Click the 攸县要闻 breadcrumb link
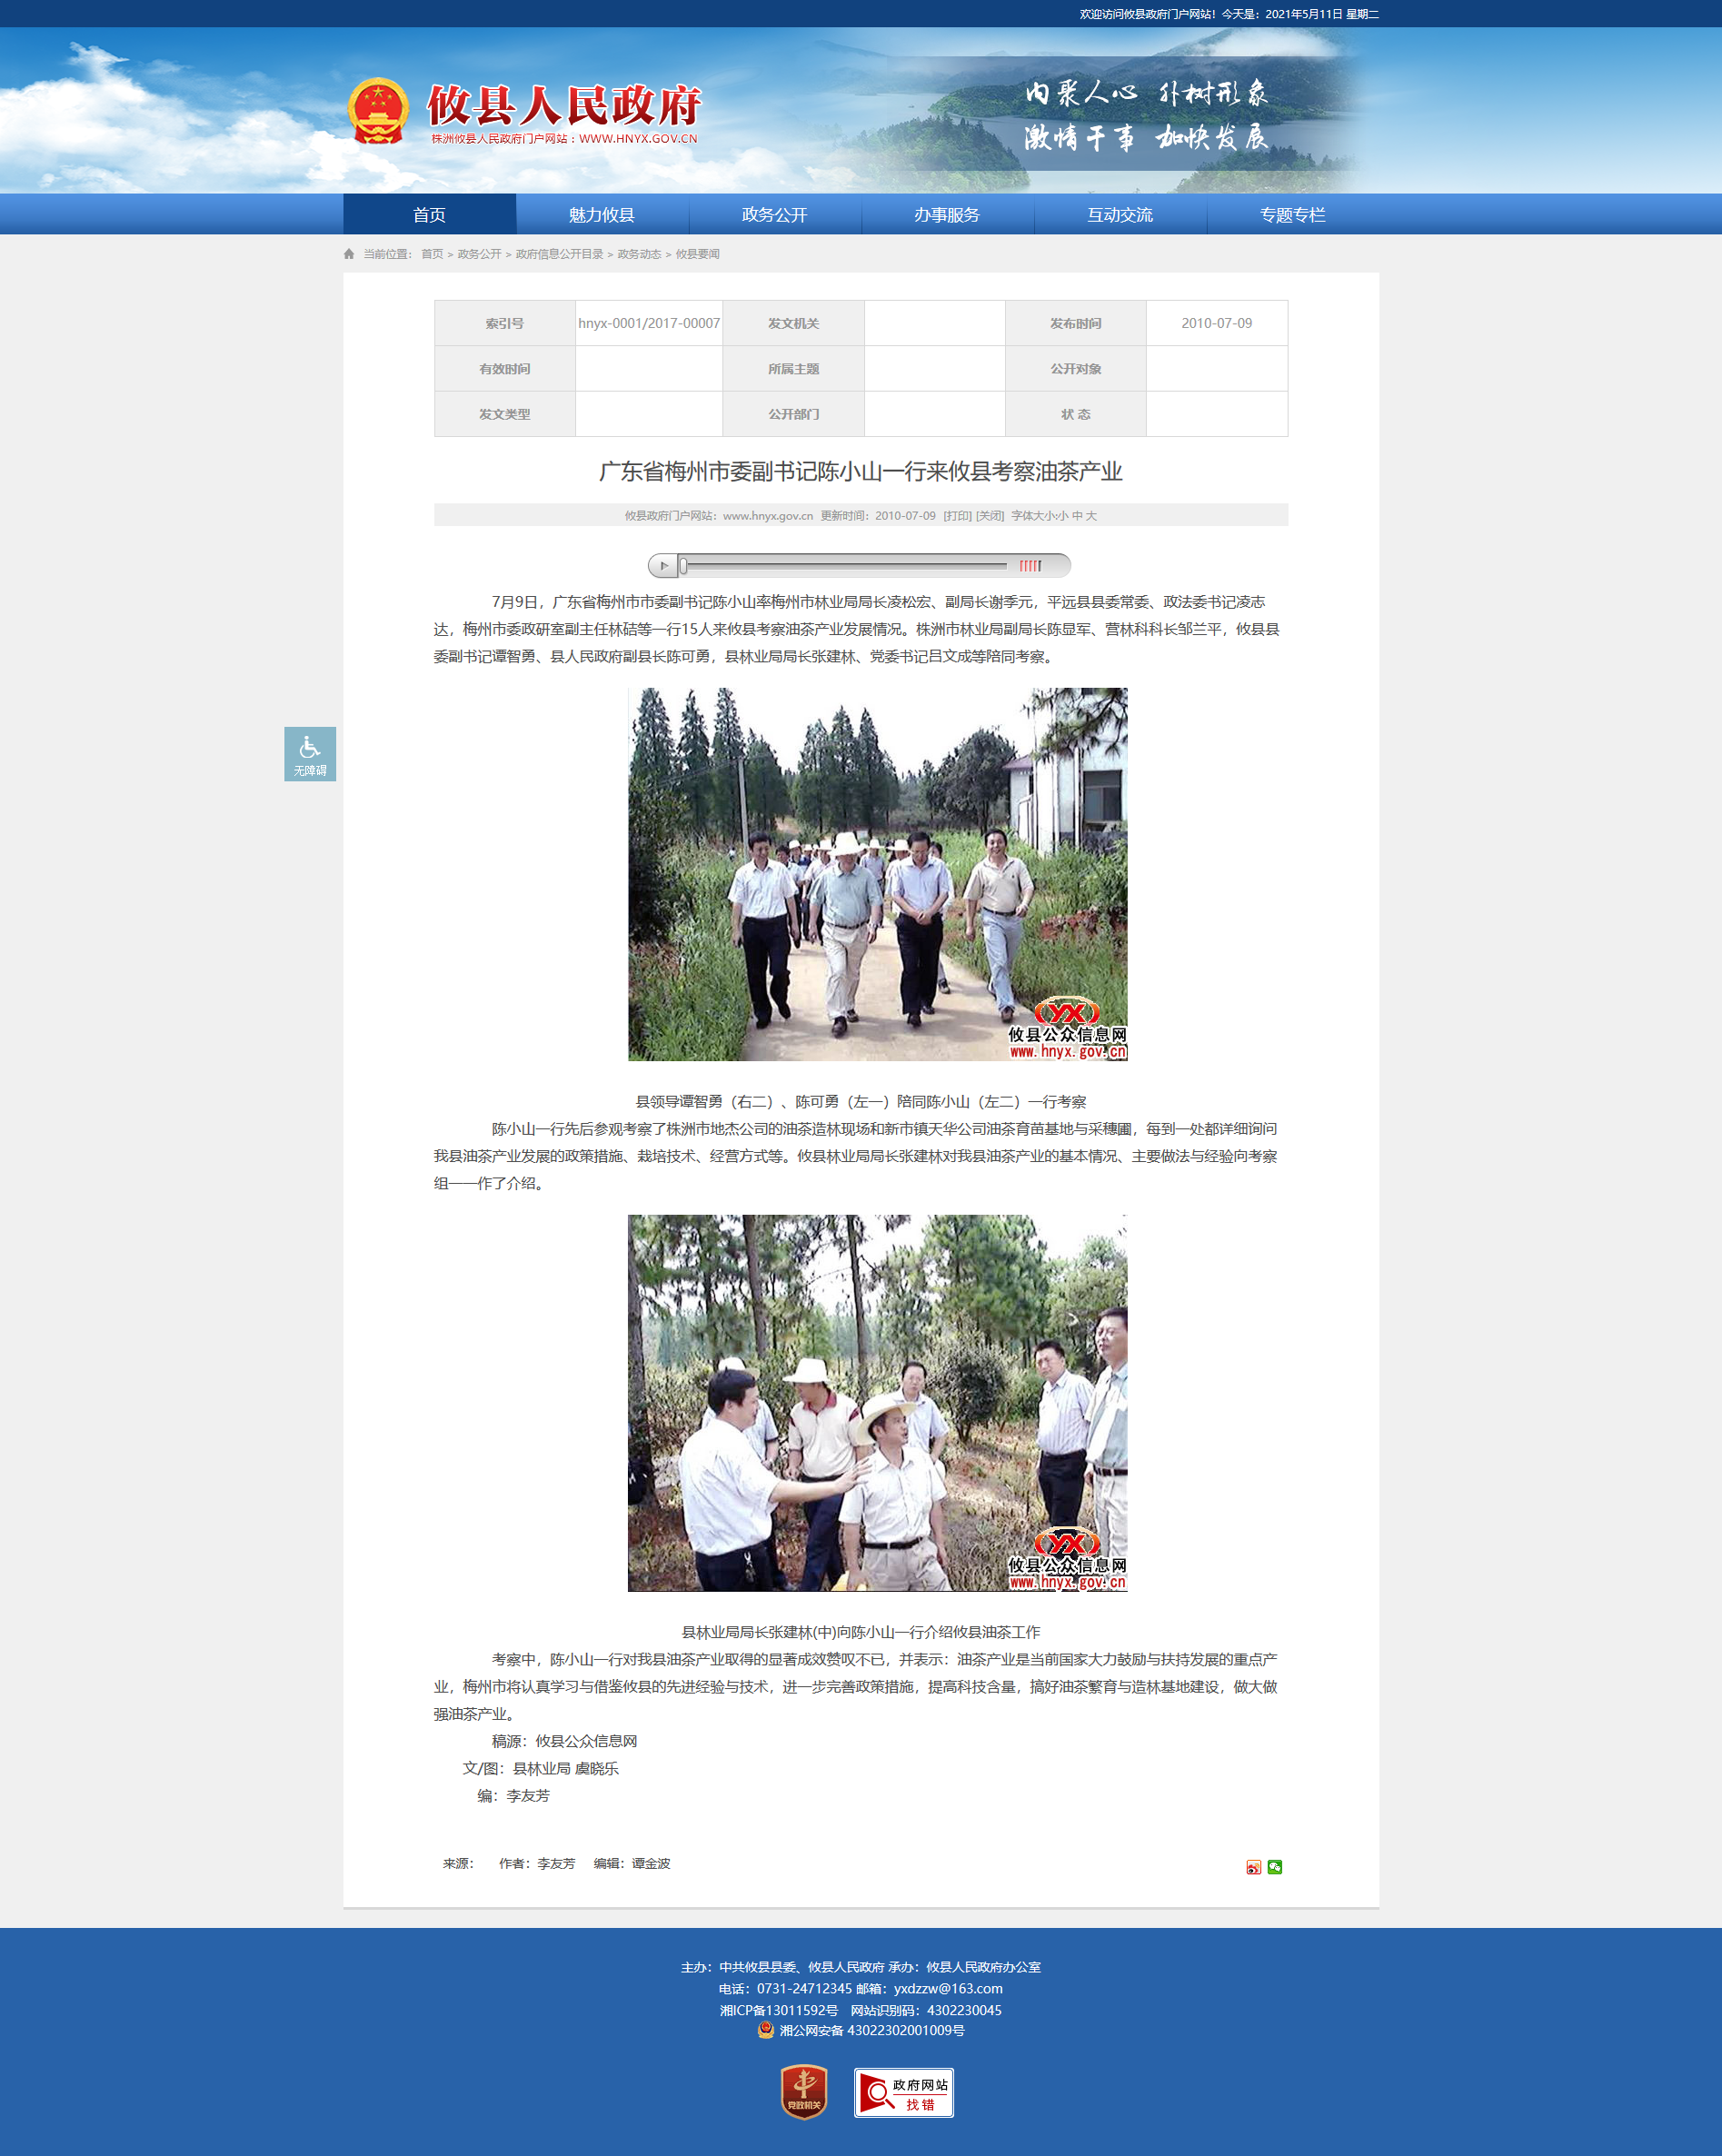 pos(697,254)
